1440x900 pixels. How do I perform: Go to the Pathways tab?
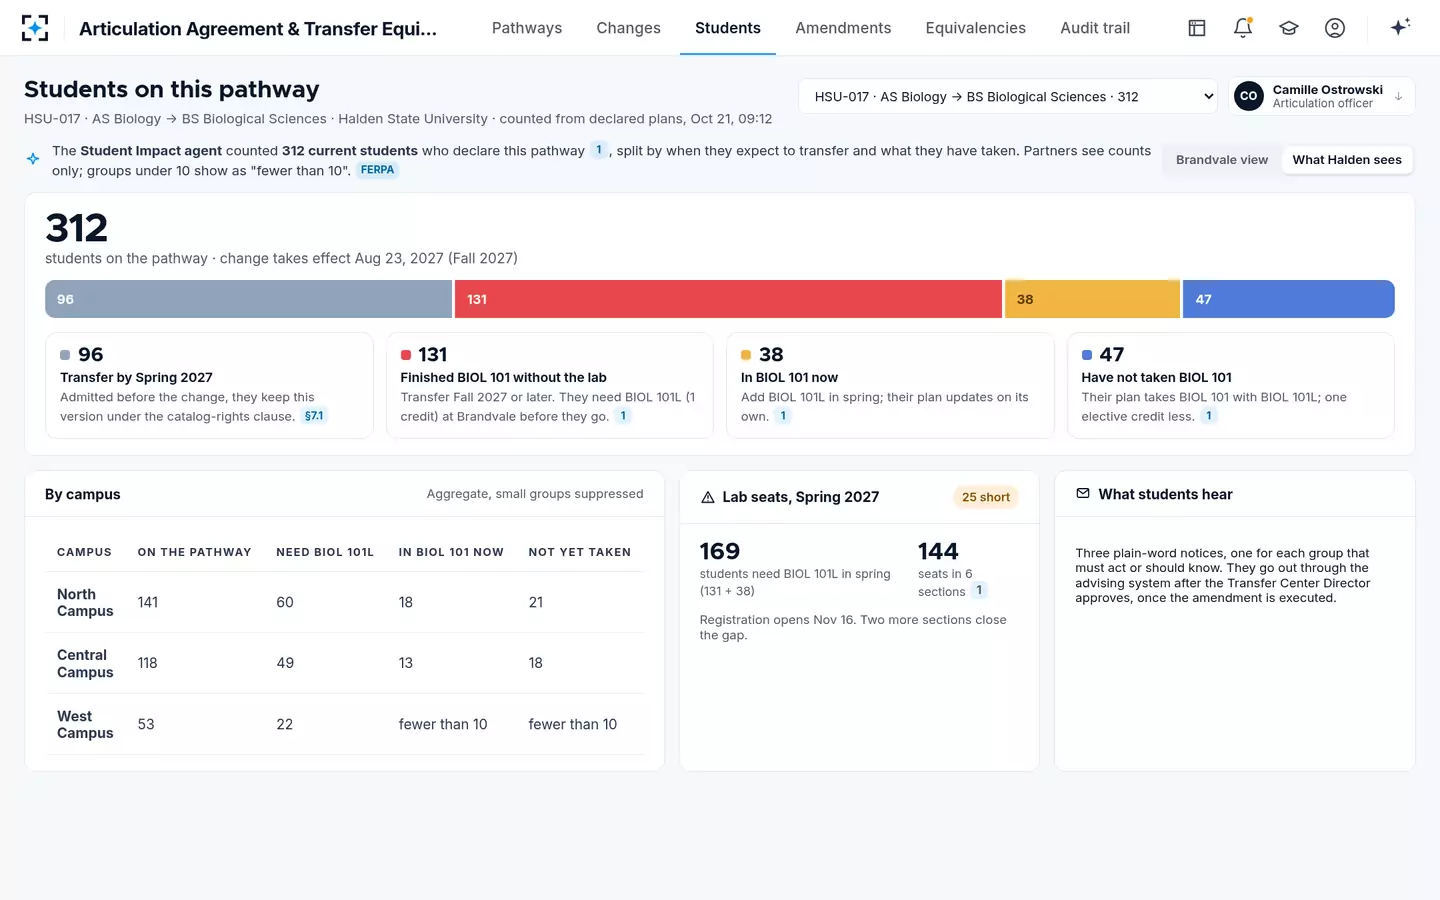pyautogui.click(x=527, y=28)
